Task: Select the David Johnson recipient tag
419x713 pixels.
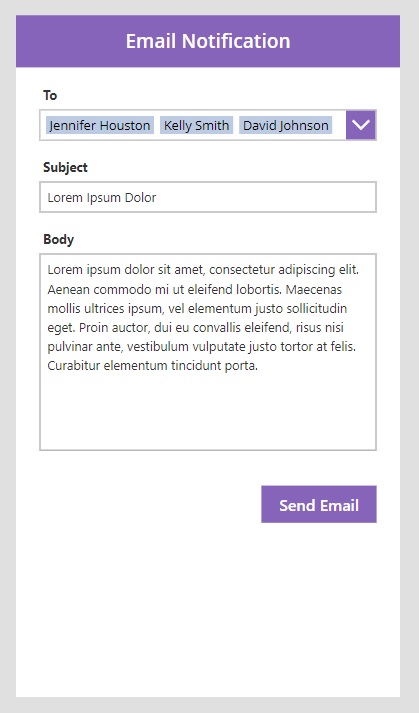Action: 285,125
